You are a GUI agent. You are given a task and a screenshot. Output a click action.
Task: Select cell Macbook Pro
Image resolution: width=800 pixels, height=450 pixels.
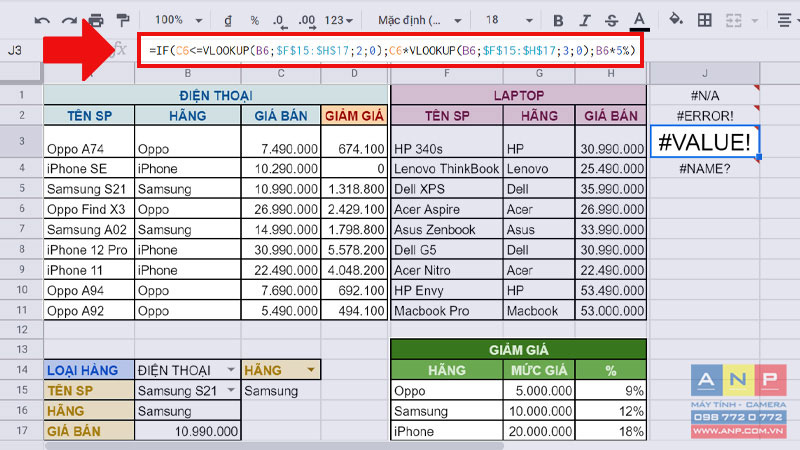pyautogui.click(x=447, y=311)
